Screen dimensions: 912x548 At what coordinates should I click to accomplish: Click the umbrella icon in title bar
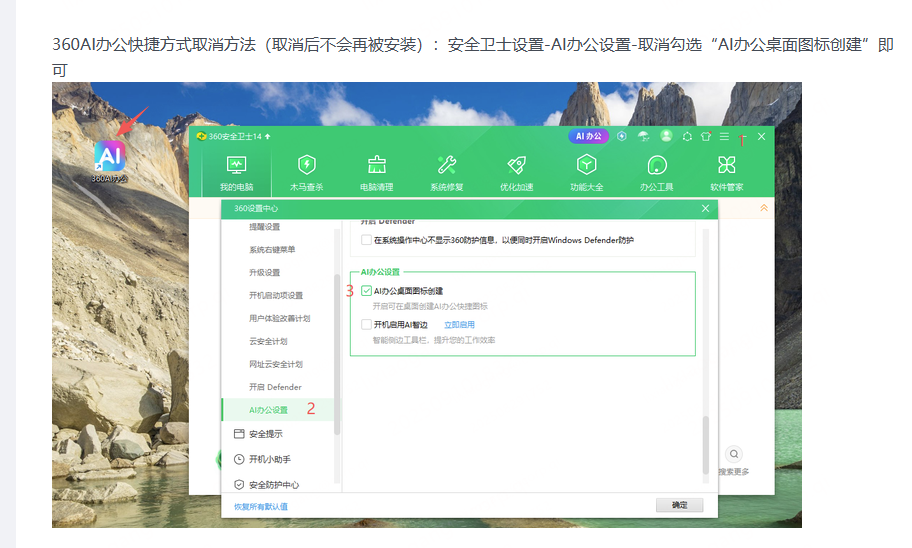(x=643, y=136)
